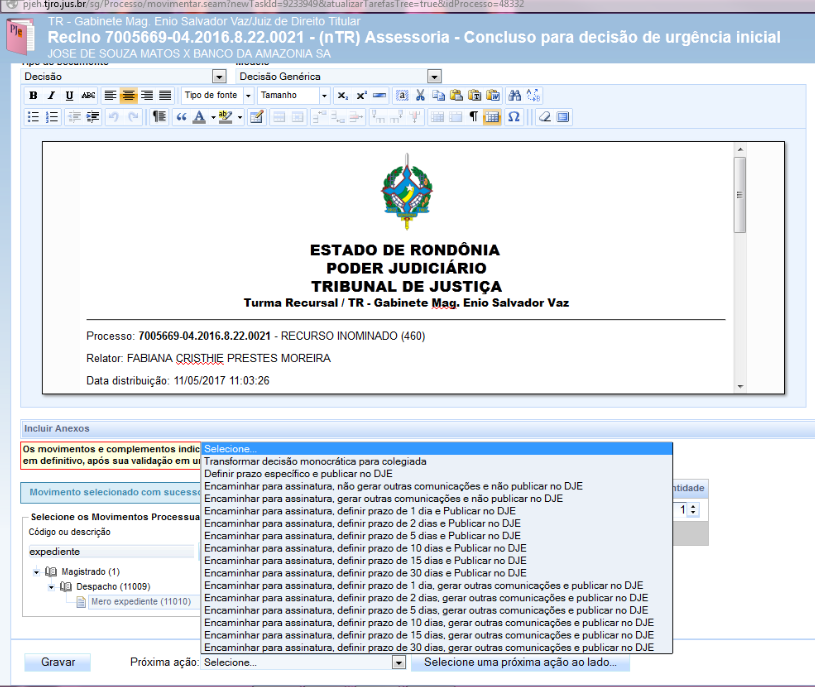Toggle center alignment

[x=128, y=95]
